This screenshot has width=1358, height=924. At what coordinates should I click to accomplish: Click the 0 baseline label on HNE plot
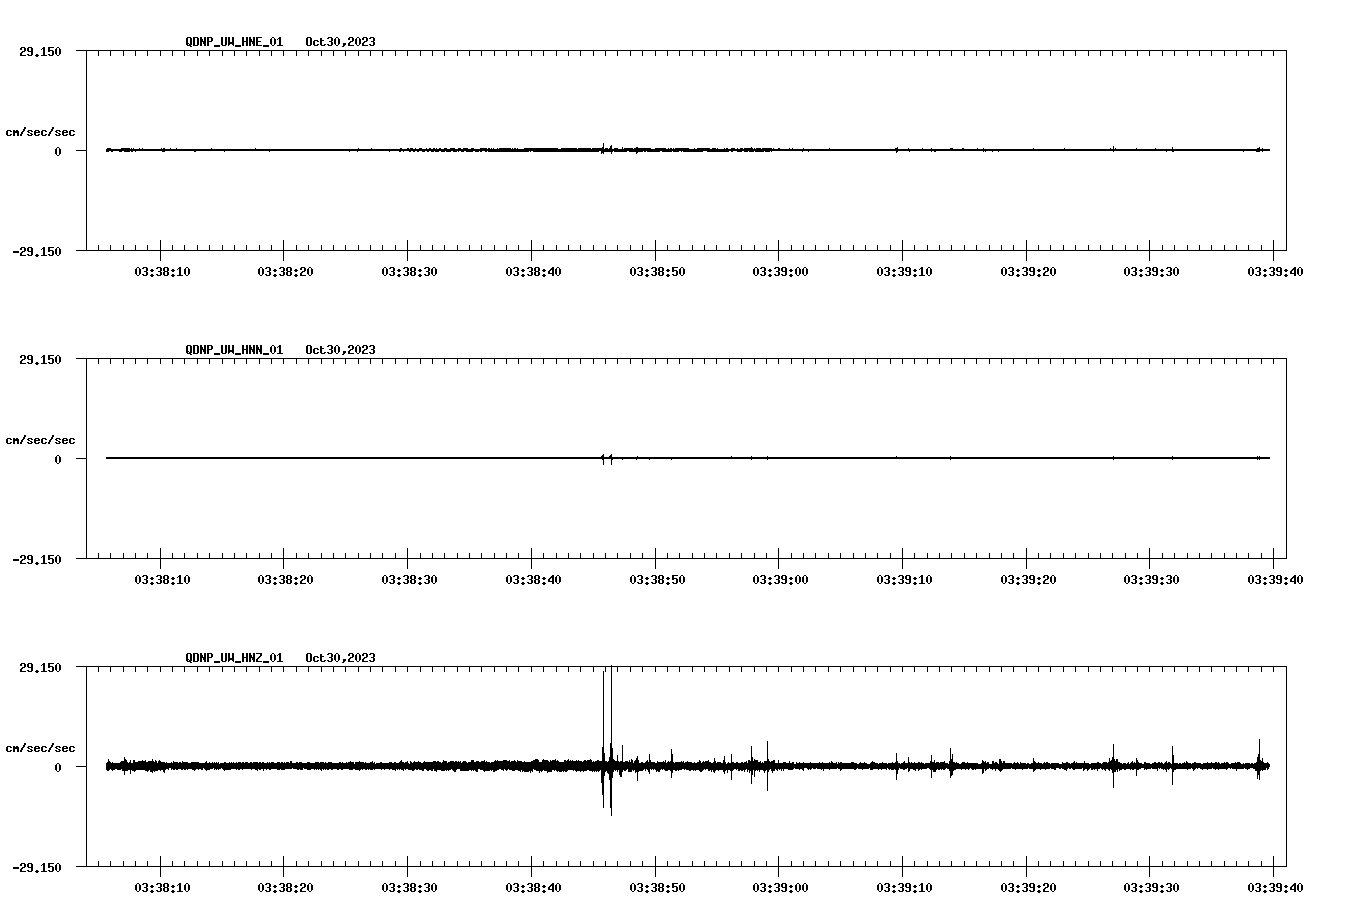[58, 152]
